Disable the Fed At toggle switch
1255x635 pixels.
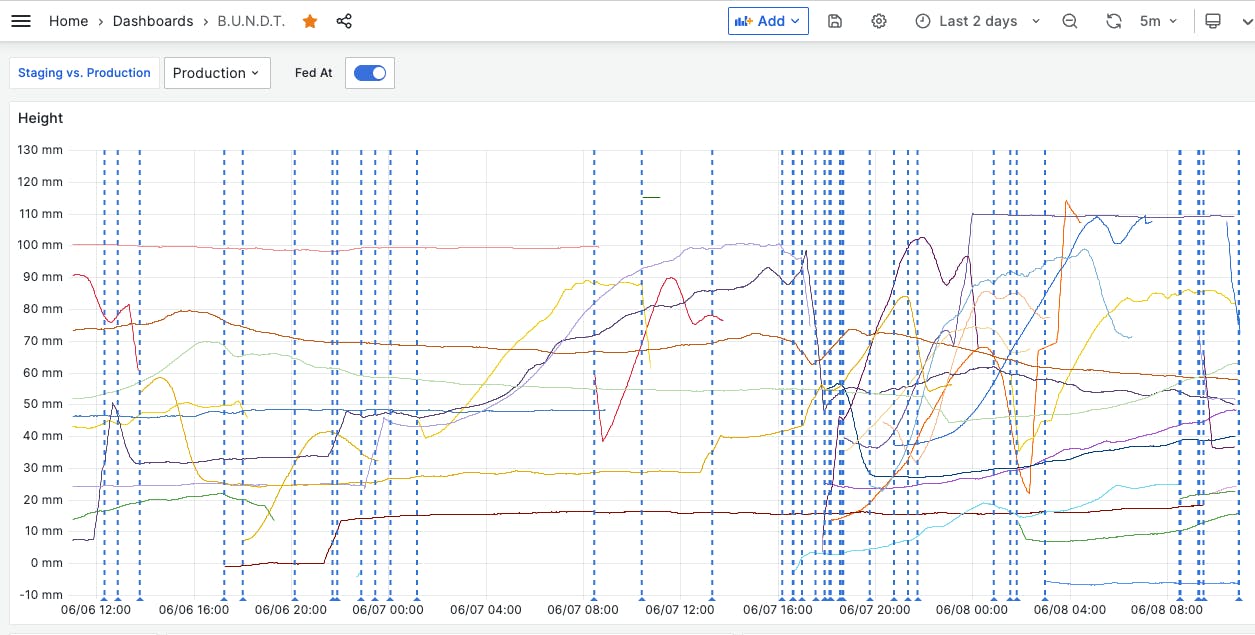pyautogui.click(x=370, y=73)
